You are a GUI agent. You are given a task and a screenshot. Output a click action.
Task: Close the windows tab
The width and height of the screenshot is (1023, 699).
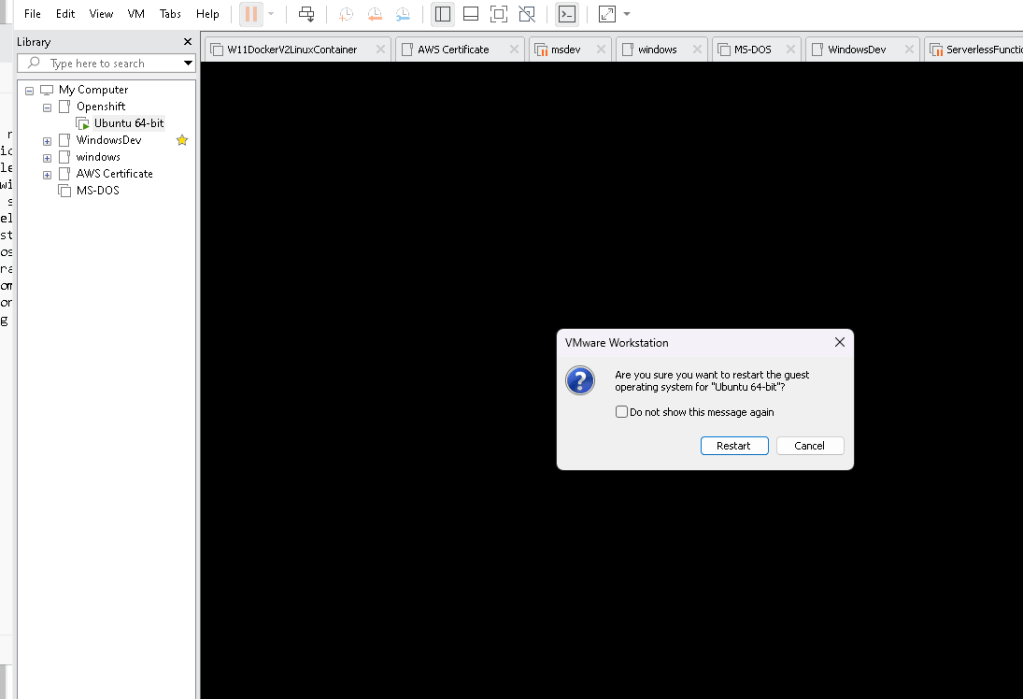click(697, 49)
